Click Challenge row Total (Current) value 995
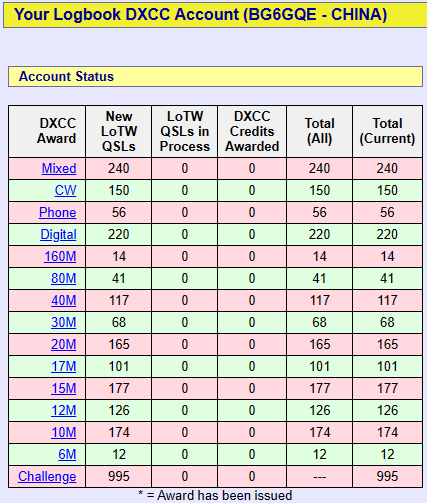Image resolution: width=427 pixels, height=503 pixels. pos(387,476)
